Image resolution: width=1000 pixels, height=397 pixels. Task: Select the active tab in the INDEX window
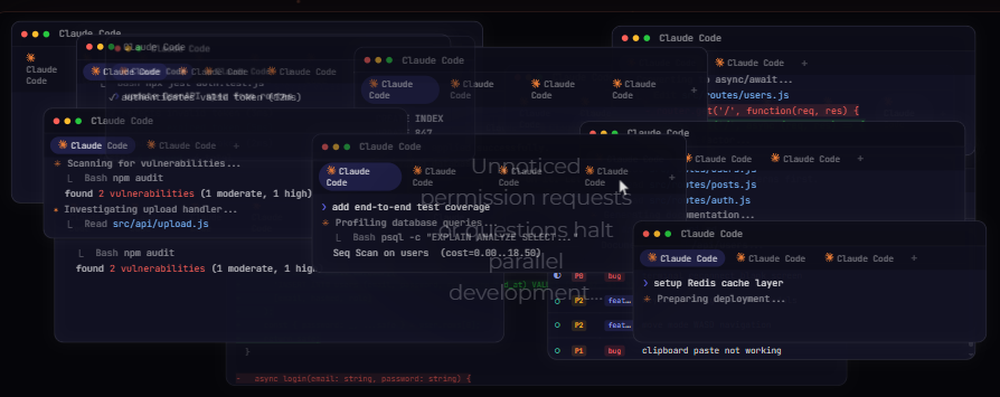pyautogui.click(x=400, y=89)
